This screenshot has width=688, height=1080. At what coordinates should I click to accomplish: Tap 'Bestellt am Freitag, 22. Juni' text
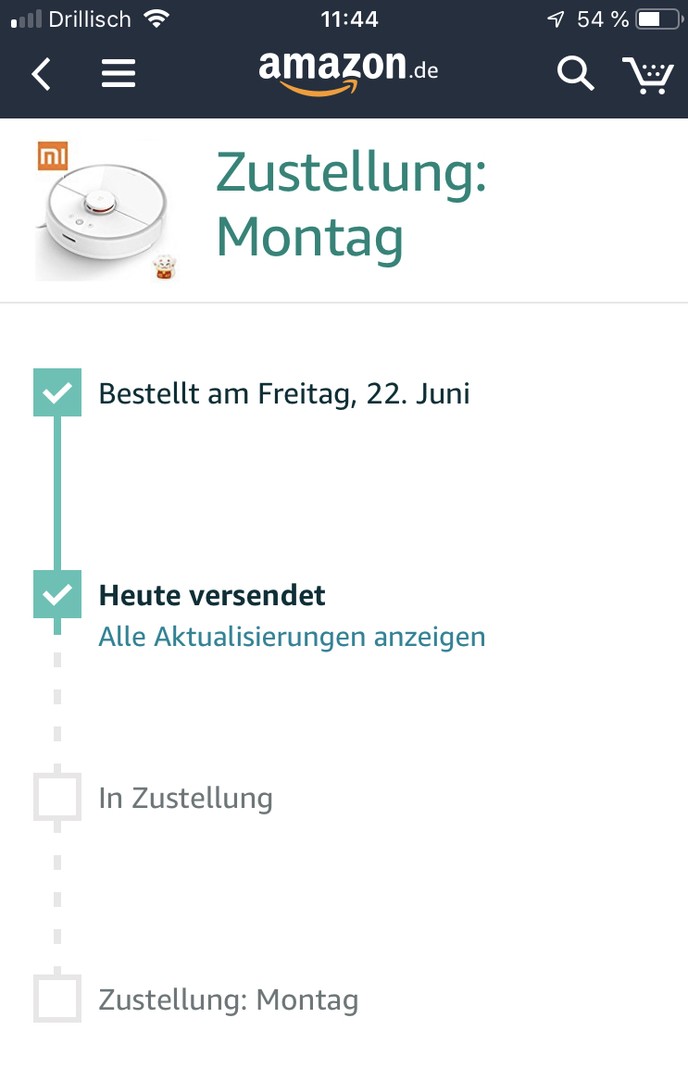click(284, 393)
